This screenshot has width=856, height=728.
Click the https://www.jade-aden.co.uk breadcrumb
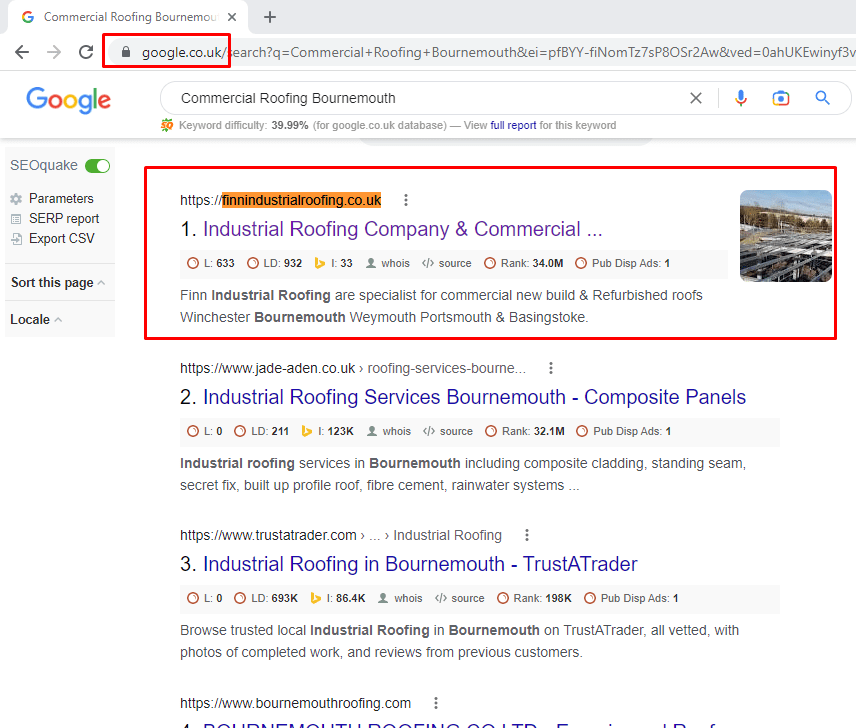(268, 368)
